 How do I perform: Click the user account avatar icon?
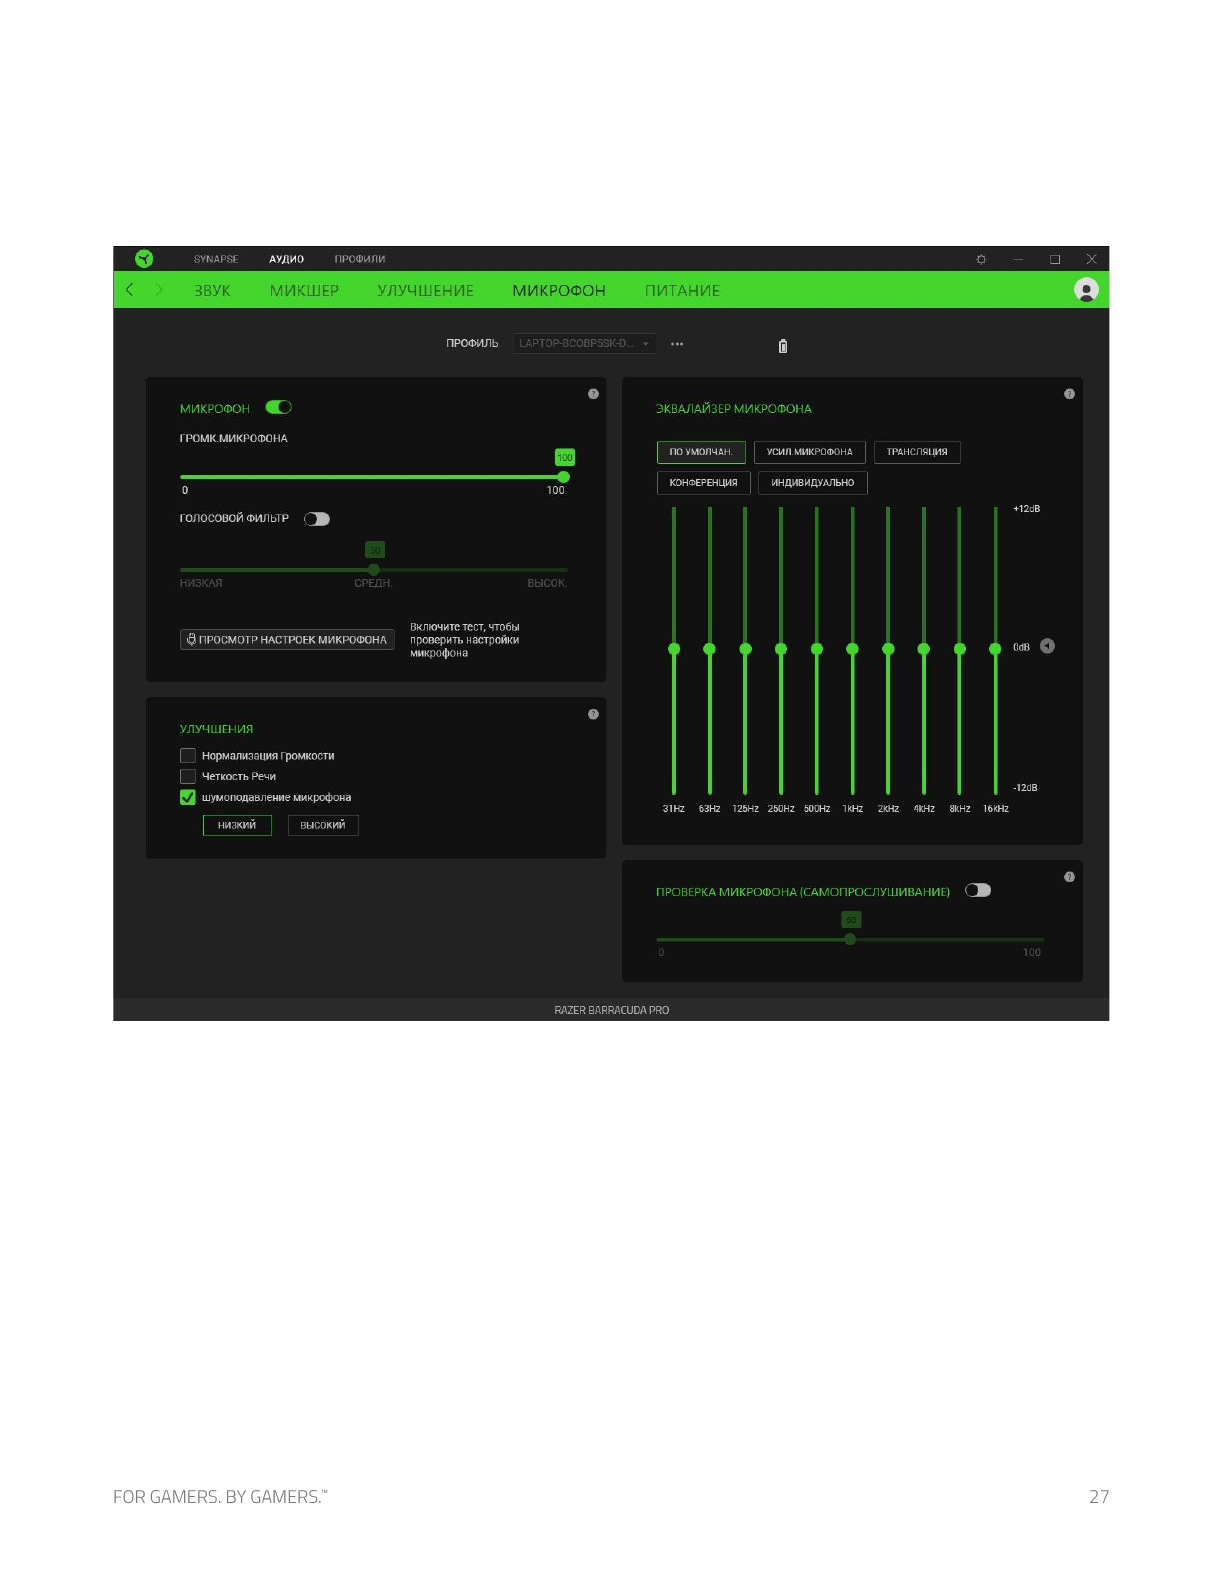coord(1085,290)
